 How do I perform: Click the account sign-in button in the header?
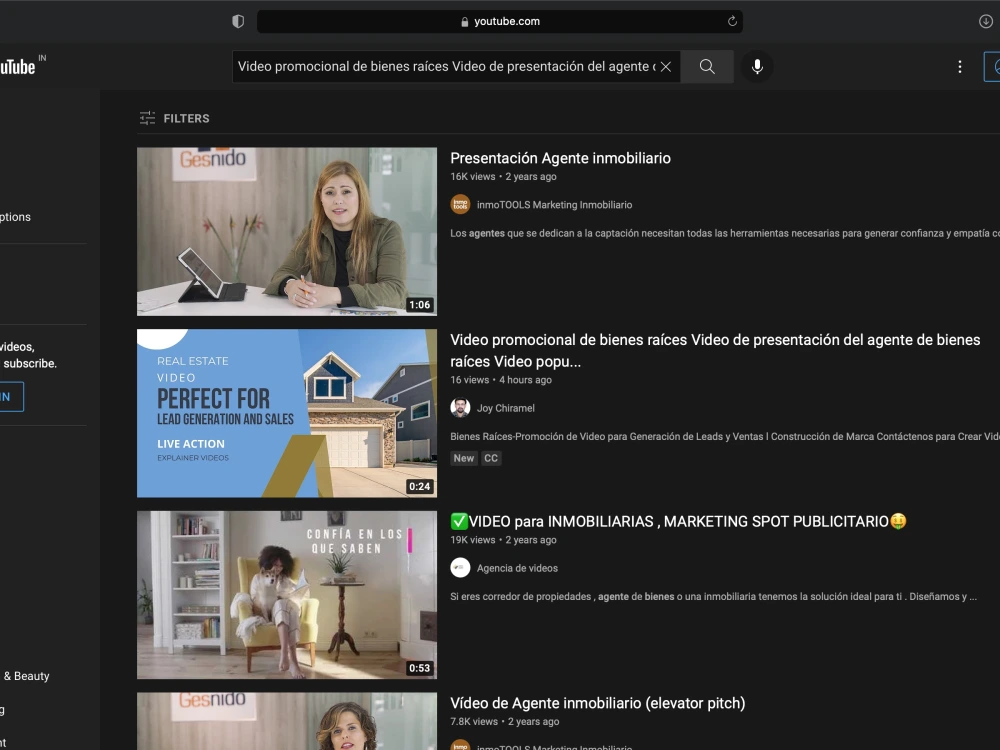tap(992, 66)
